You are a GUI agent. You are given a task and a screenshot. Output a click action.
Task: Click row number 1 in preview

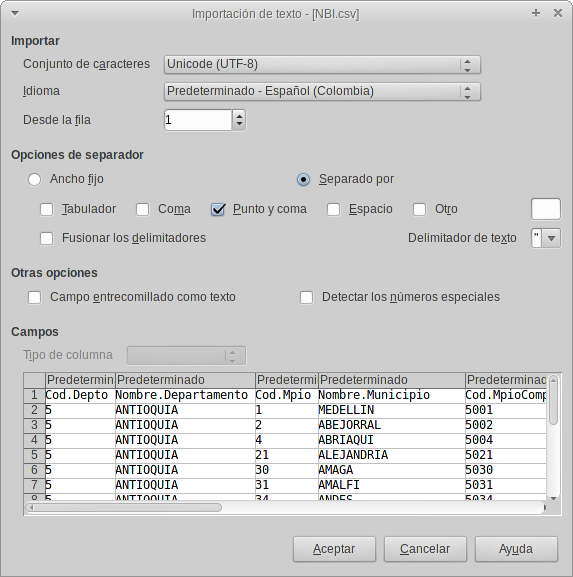[x=34, y=395]
